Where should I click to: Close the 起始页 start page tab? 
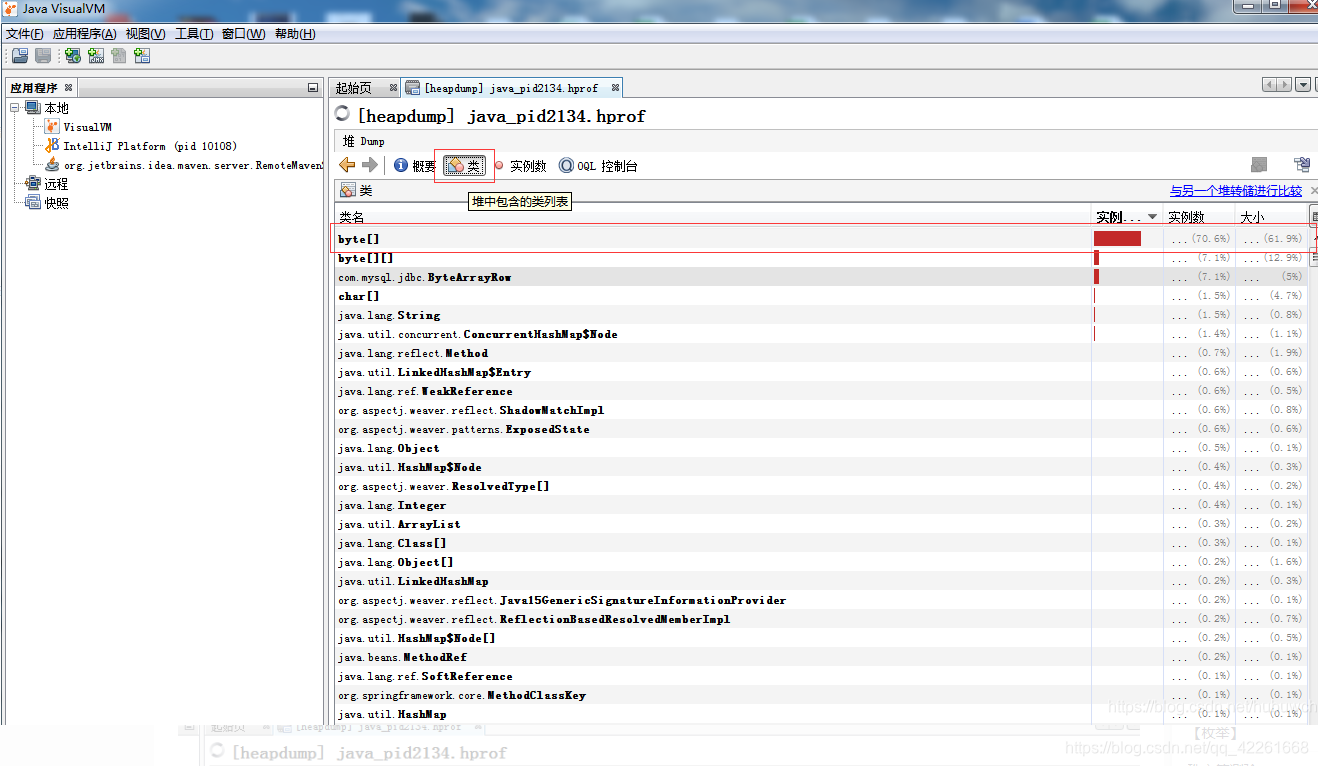pos(393,88)
